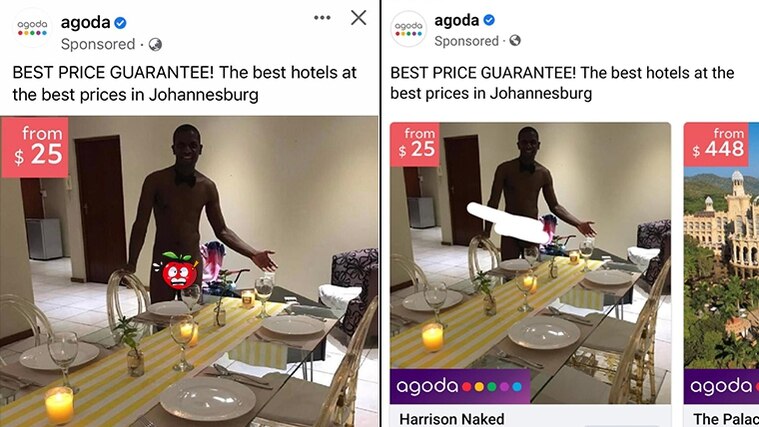Click the left post globe audience icon
The image size is (759, 427).
(x=155, y=45)
